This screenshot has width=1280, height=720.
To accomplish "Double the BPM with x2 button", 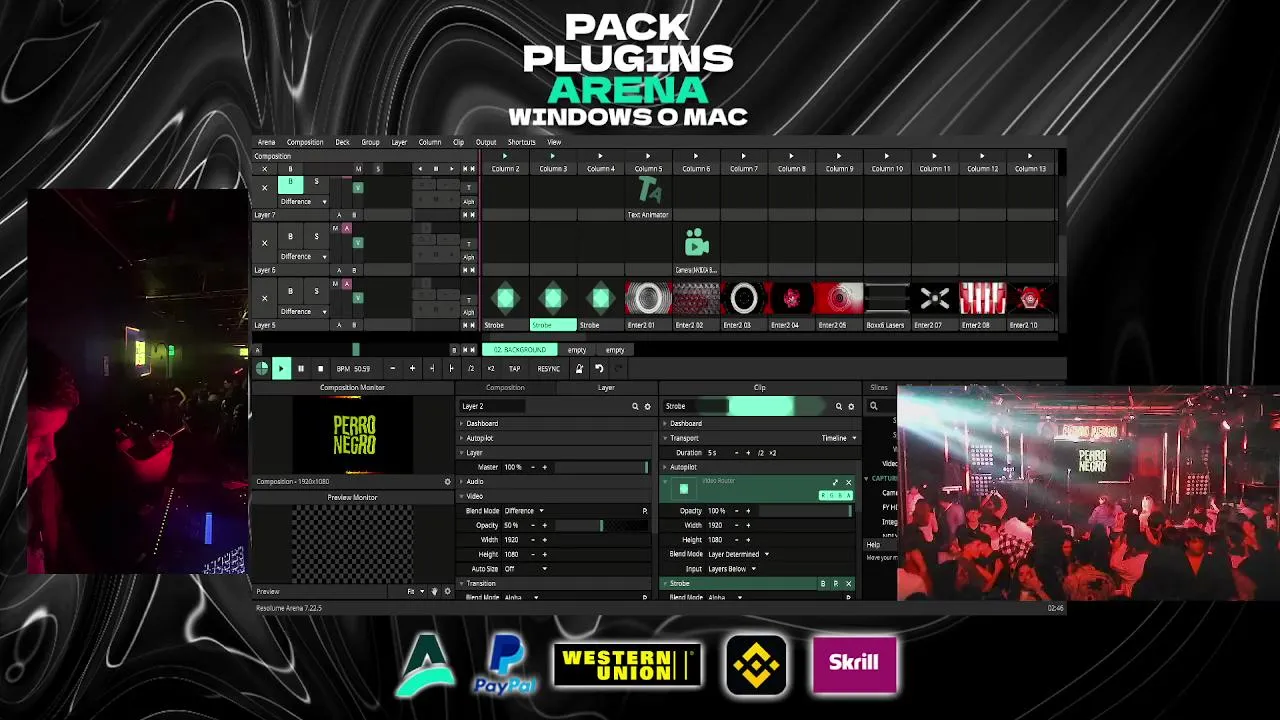I will click(490, 369).
